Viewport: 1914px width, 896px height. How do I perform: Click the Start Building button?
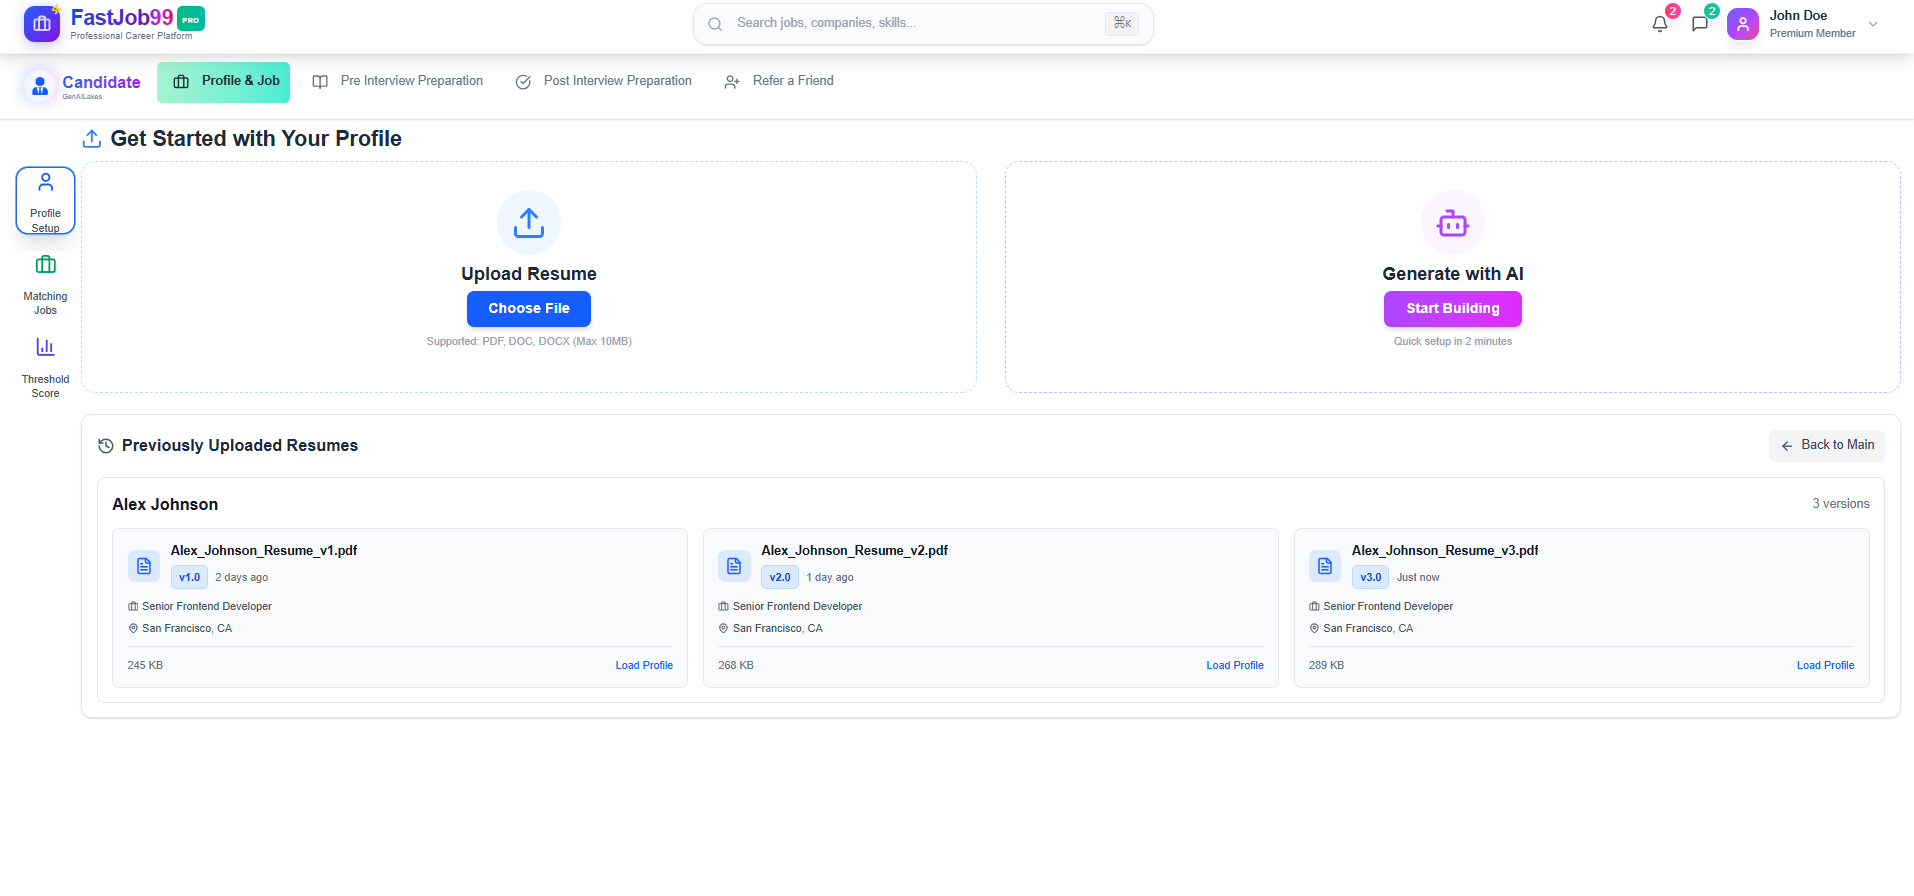pyautogui.click(x=1452, y=309)
